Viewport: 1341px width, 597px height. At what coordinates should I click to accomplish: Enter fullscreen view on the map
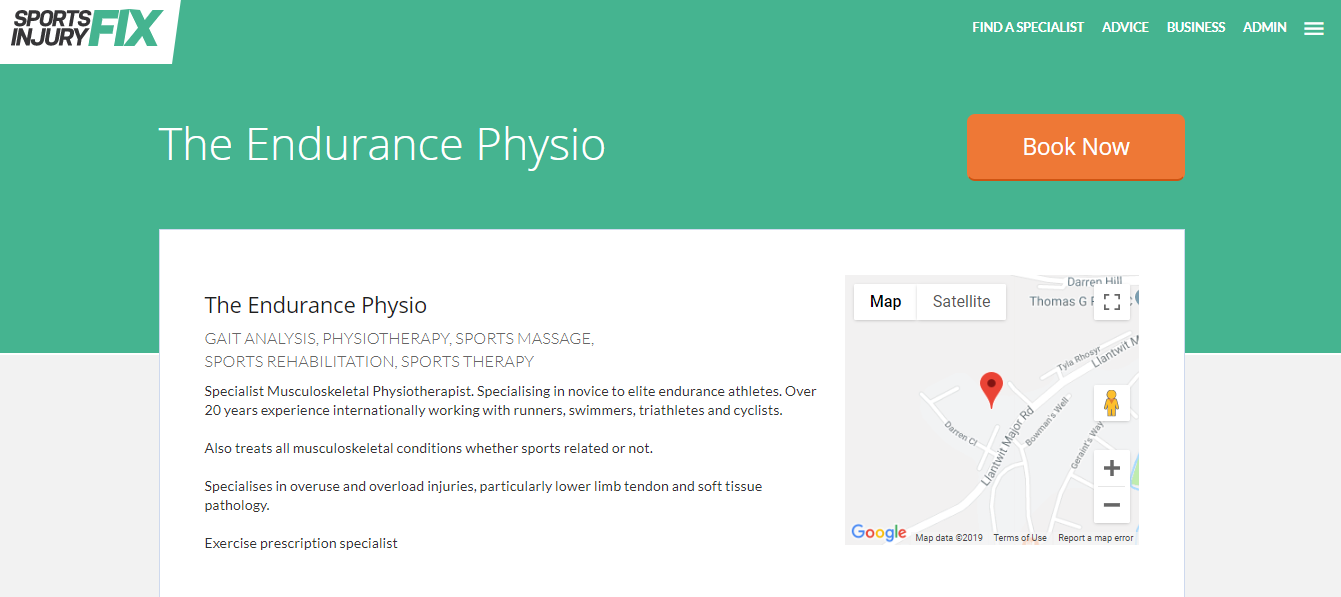(x=1111, y=301)
